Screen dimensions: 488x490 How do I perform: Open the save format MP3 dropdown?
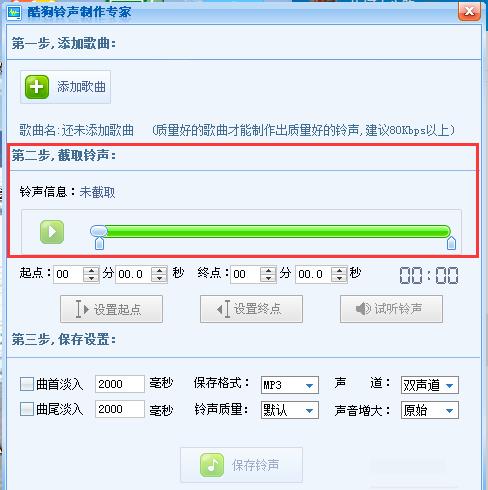pos(290,385)
